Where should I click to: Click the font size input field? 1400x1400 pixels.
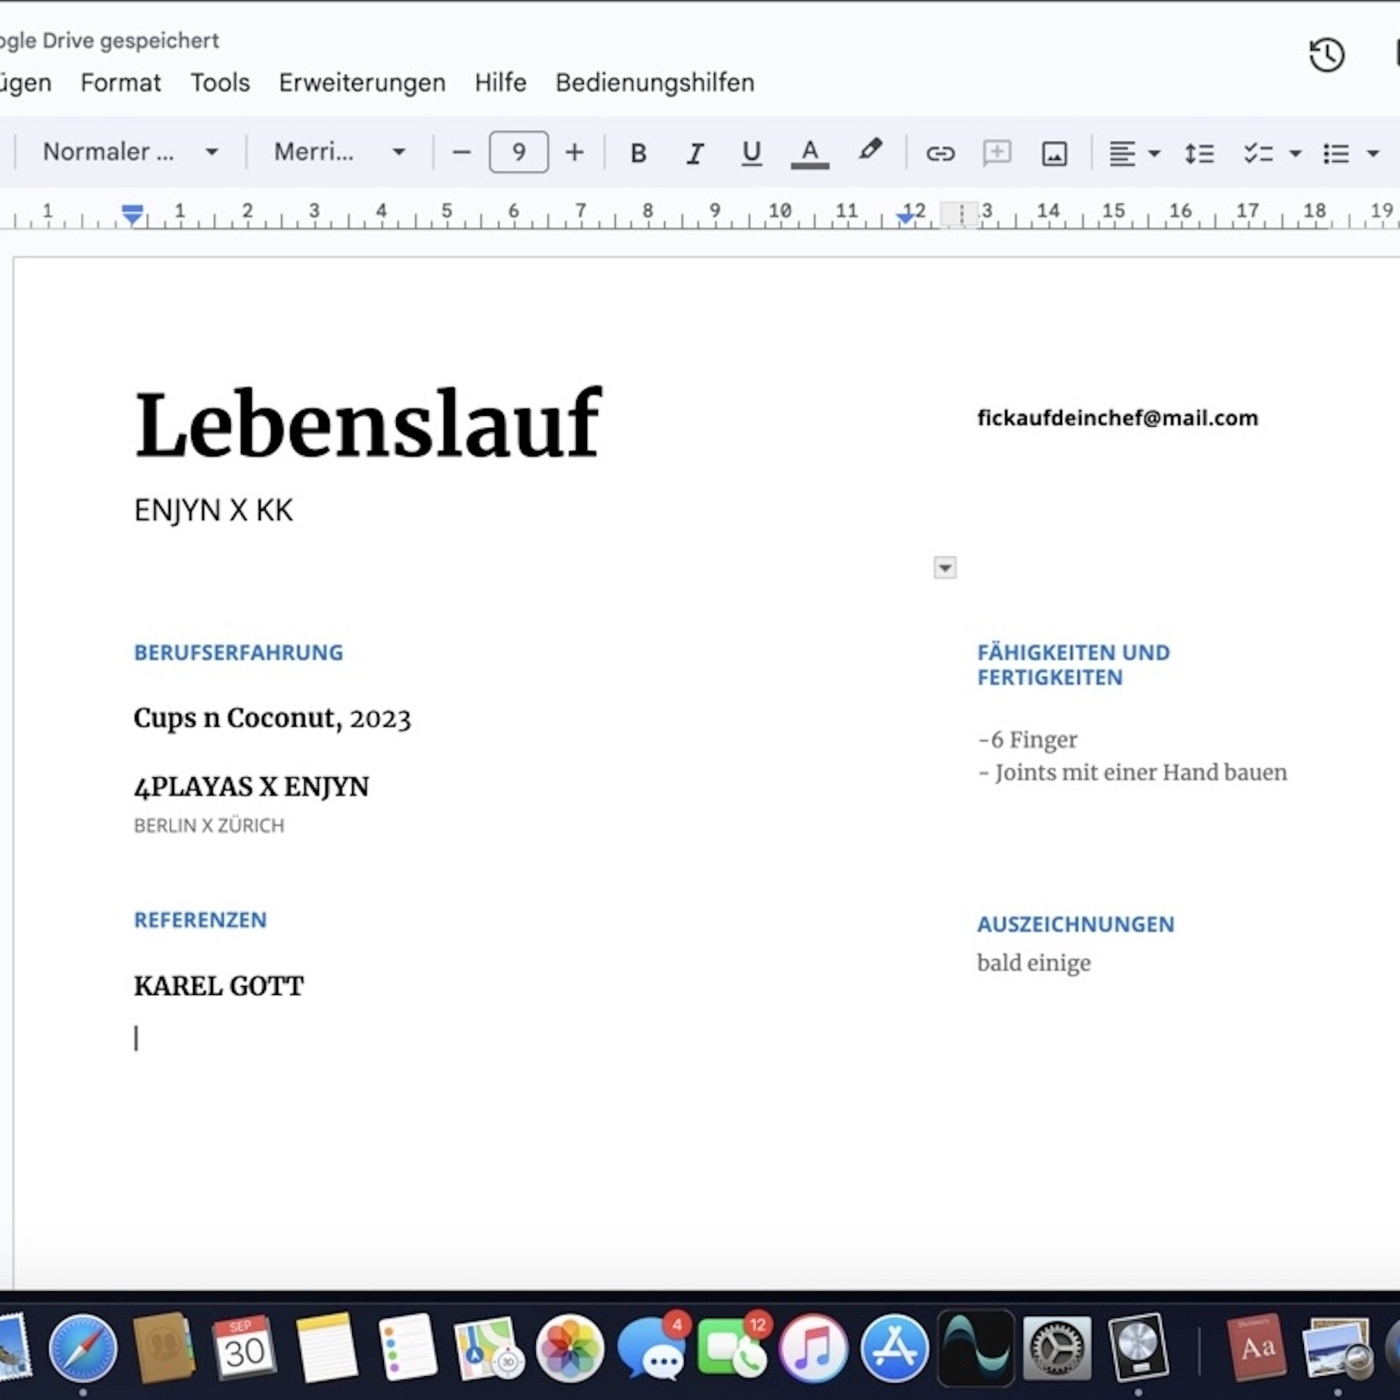pyautogui.click(x=518, y=152)
